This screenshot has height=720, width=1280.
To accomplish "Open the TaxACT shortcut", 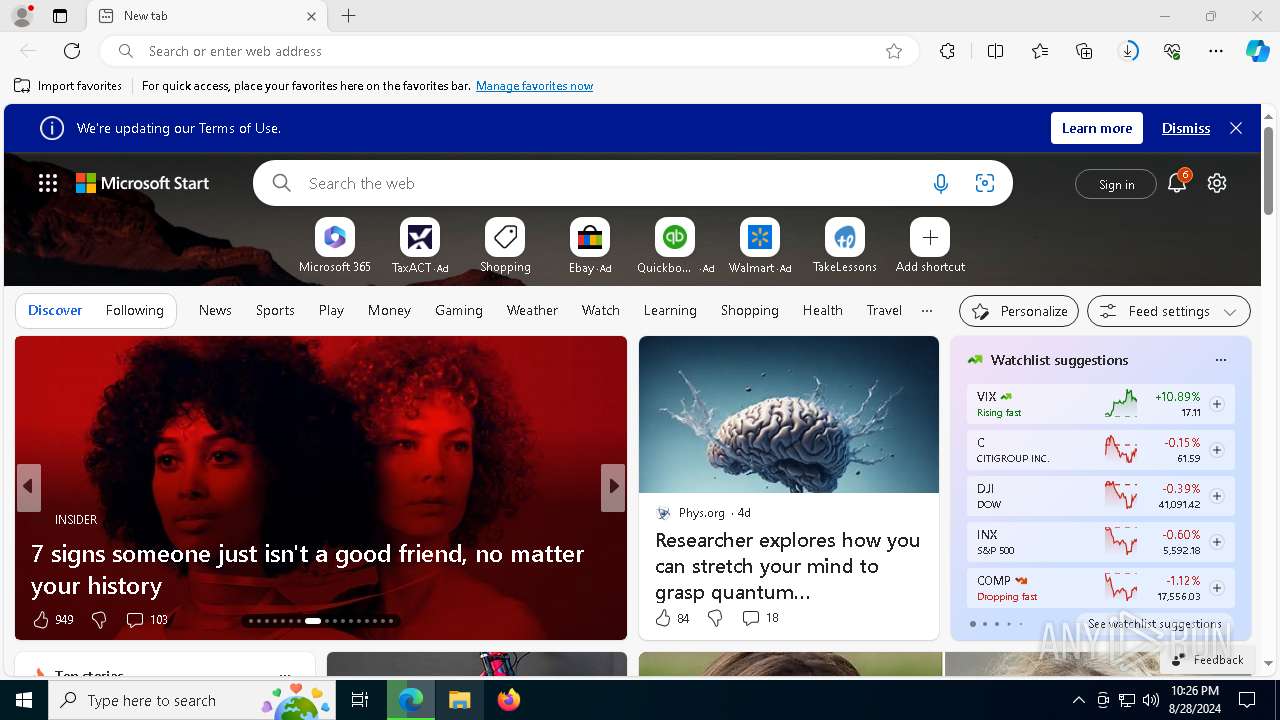I will tap(420, 246).
